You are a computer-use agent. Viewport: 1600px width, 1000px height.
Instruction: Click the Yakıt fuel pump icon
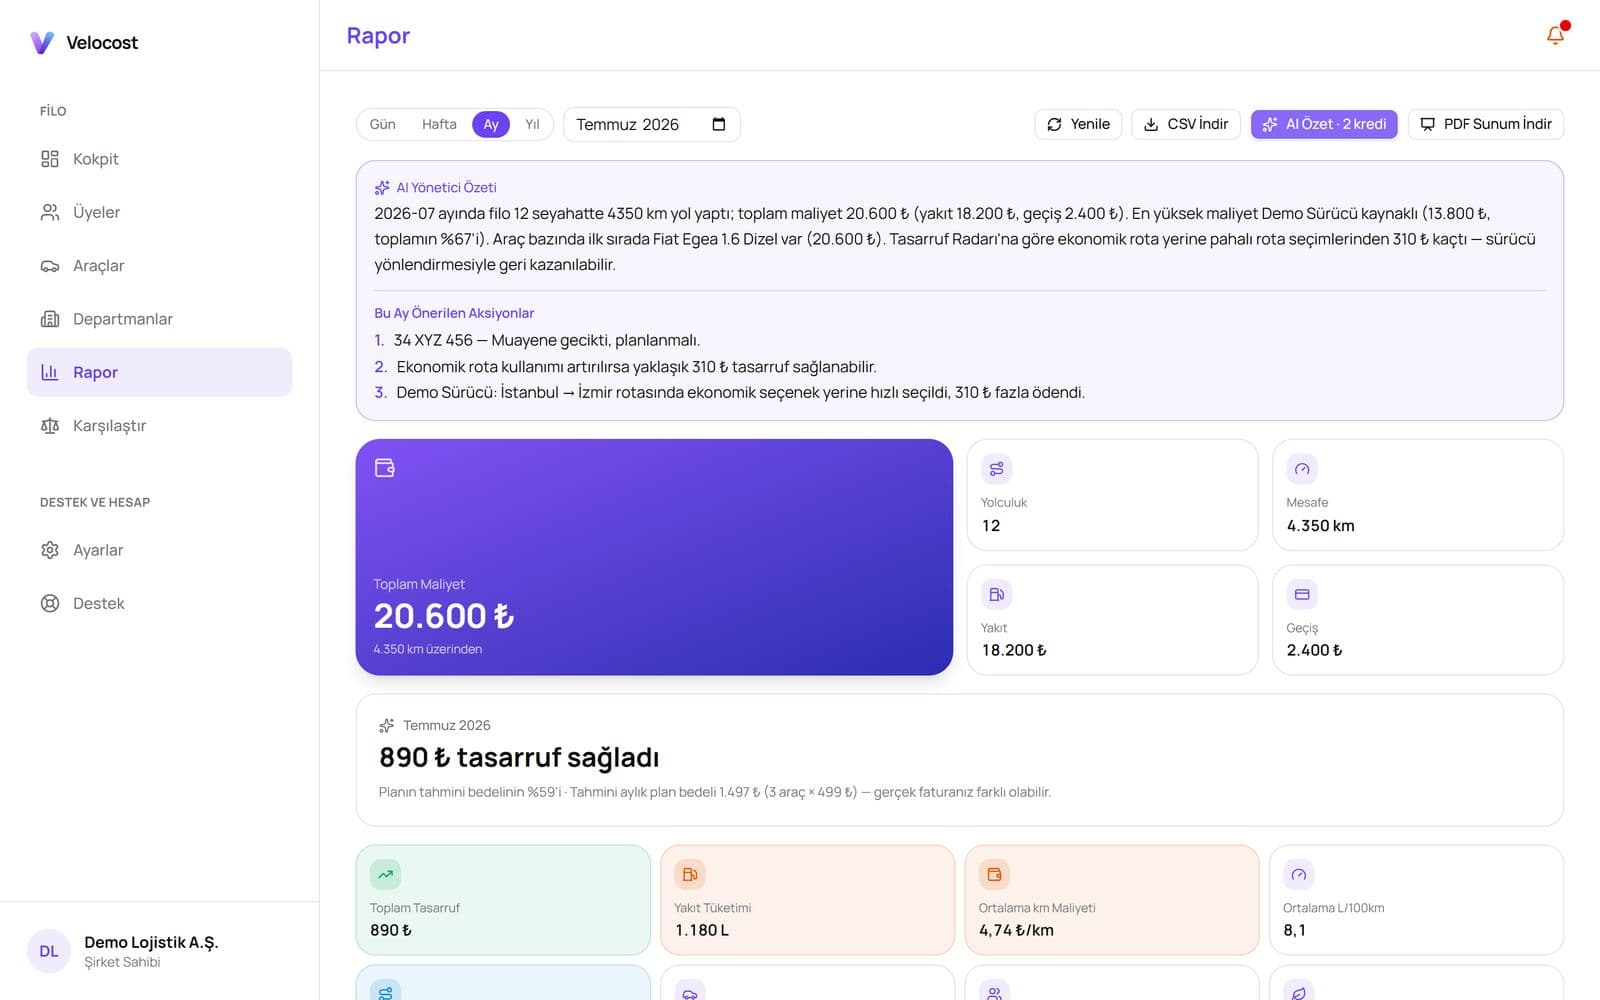coord(997,594)
